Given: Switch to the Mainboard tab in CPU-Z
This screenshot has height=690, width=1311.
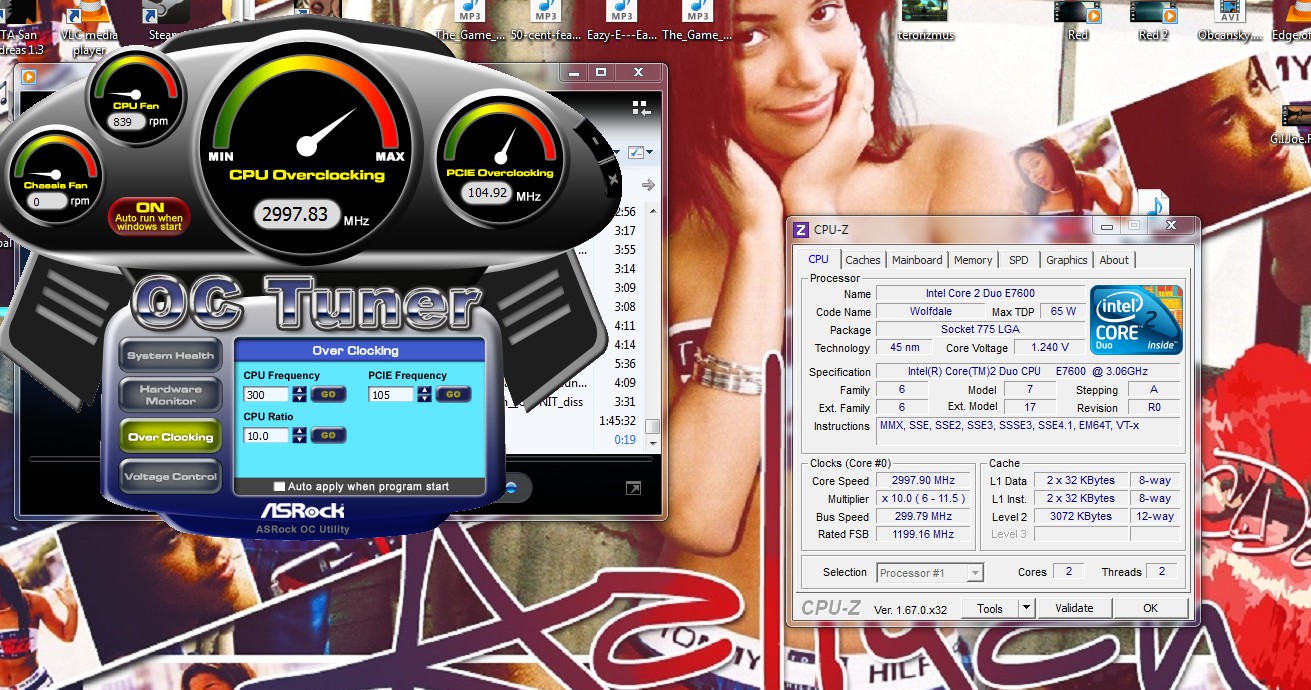Looking at the screenshot, I should [x=917, y=260].
